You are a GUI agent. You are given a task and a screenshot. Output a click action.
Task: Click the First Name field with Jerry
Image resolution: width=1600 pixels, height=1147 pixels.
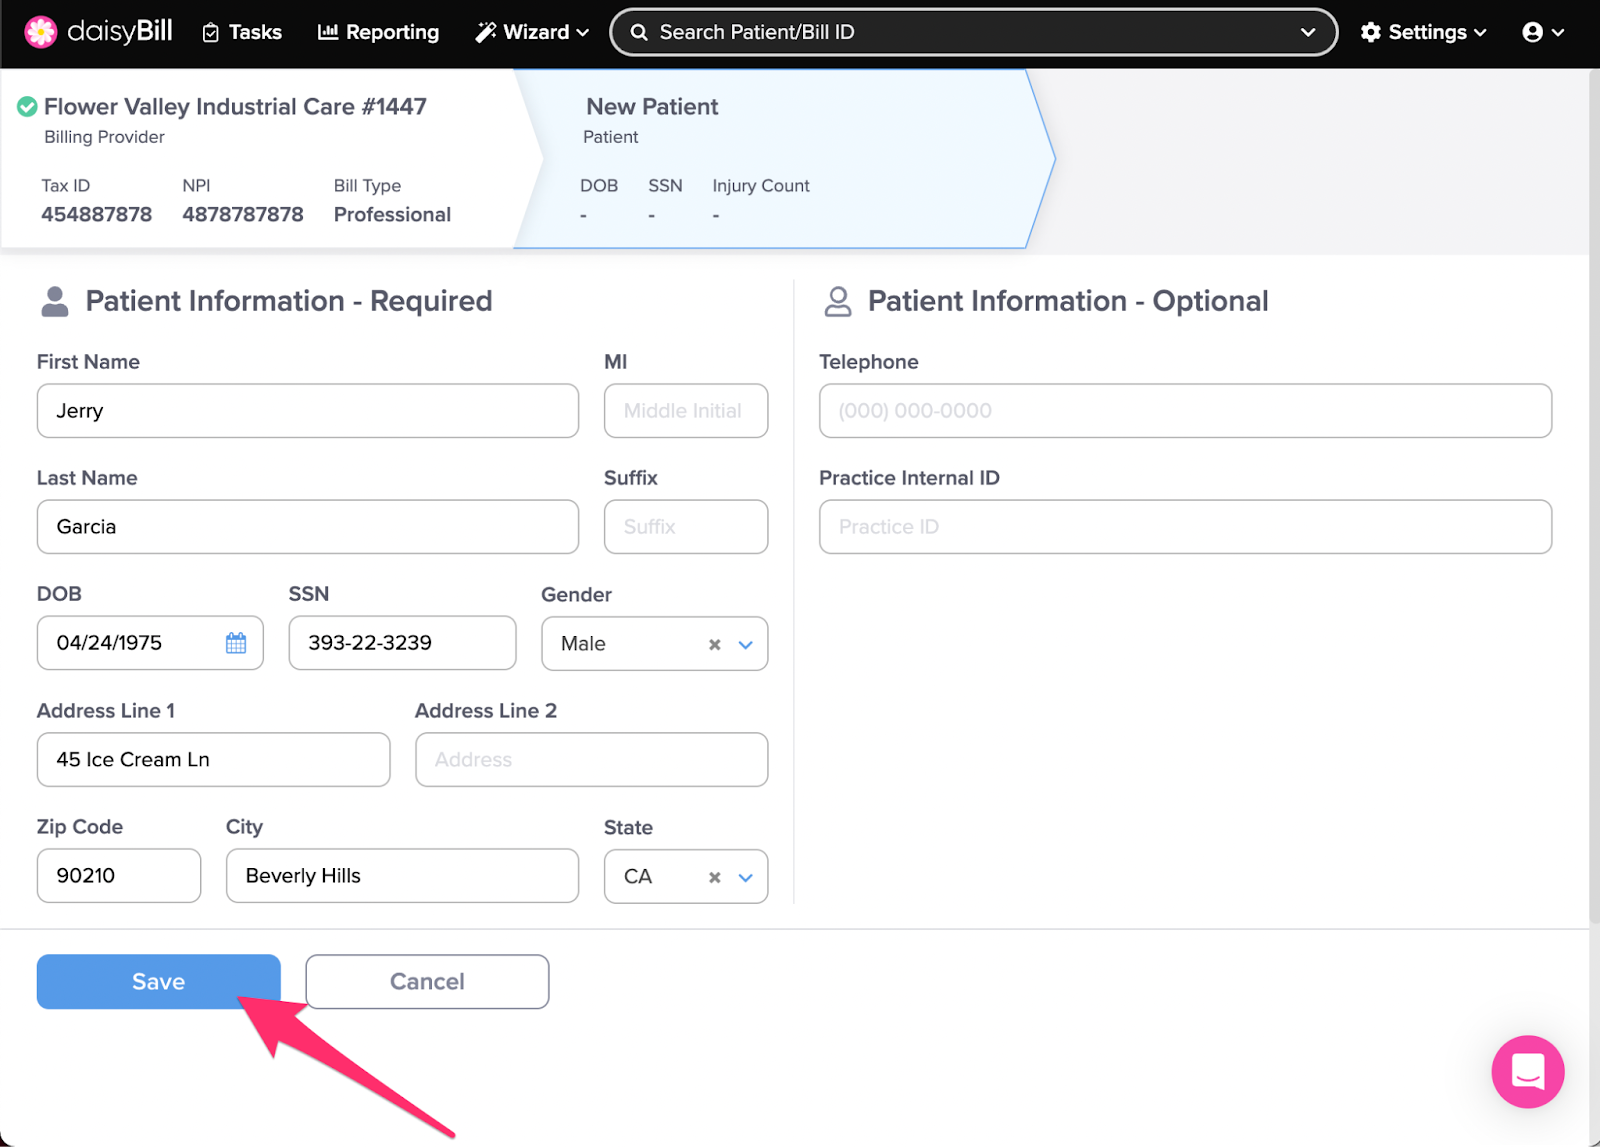pyautogui.click(x=308, y=411)
